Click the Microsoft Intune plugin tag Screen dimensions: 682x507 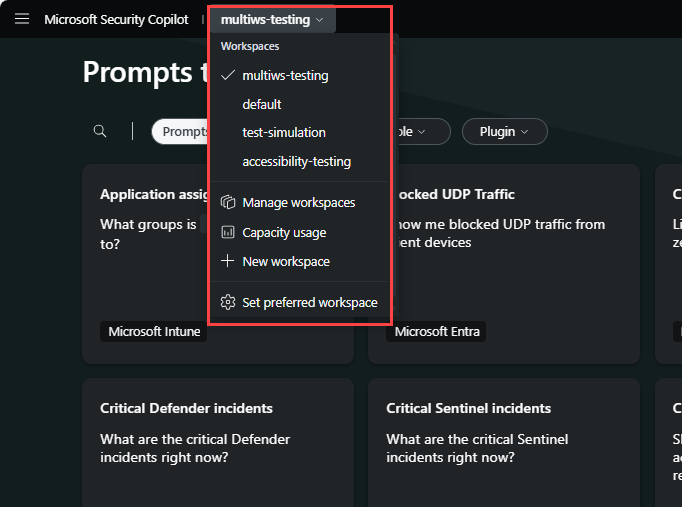pyautogui.click(x=154, y=331)
